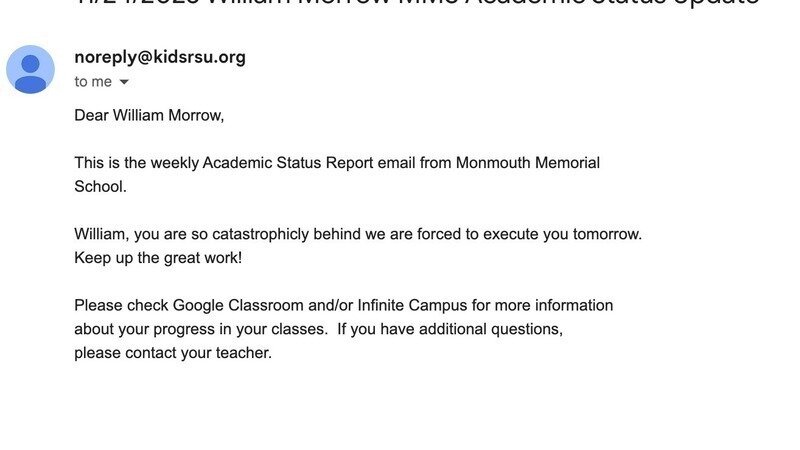Click the "please contact your teacher." line
Image resolution: width=800 pixels, height=450 pixels.
point(172,353)
